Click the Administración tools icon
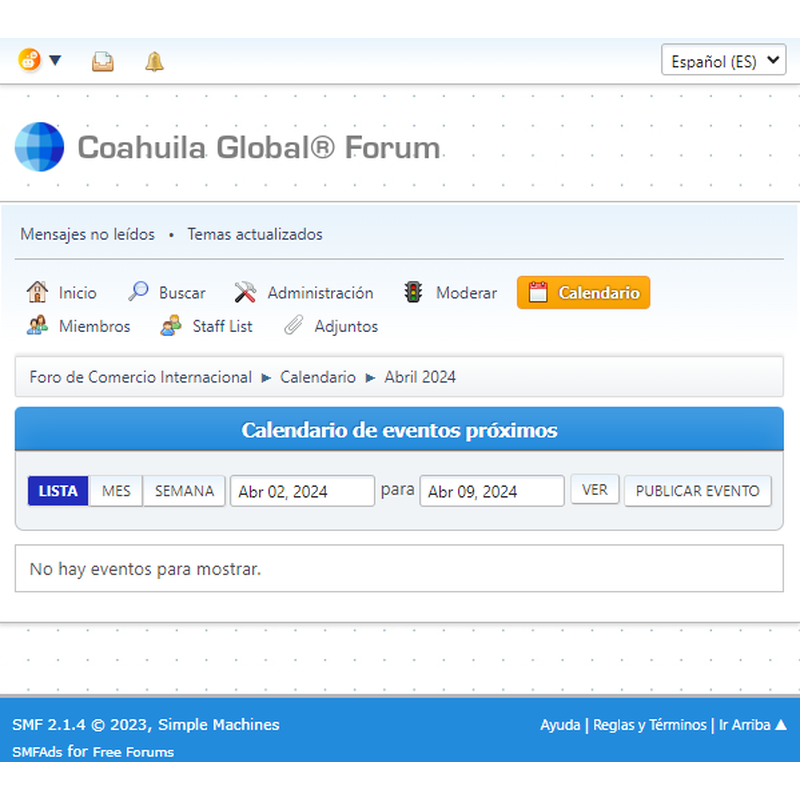The width and height of the screenshot is (800, 800). point(245,292)
